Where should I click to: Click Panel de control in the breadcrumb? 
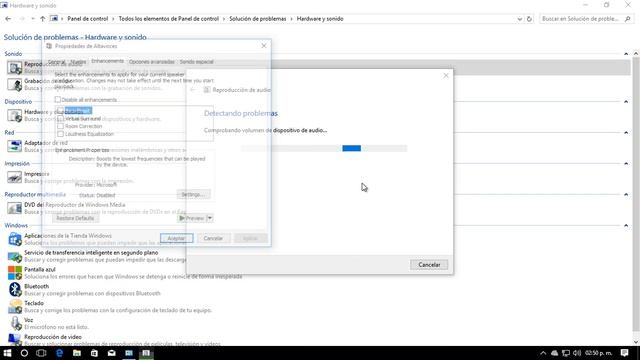pyautogui.click(x=87, y=19)
